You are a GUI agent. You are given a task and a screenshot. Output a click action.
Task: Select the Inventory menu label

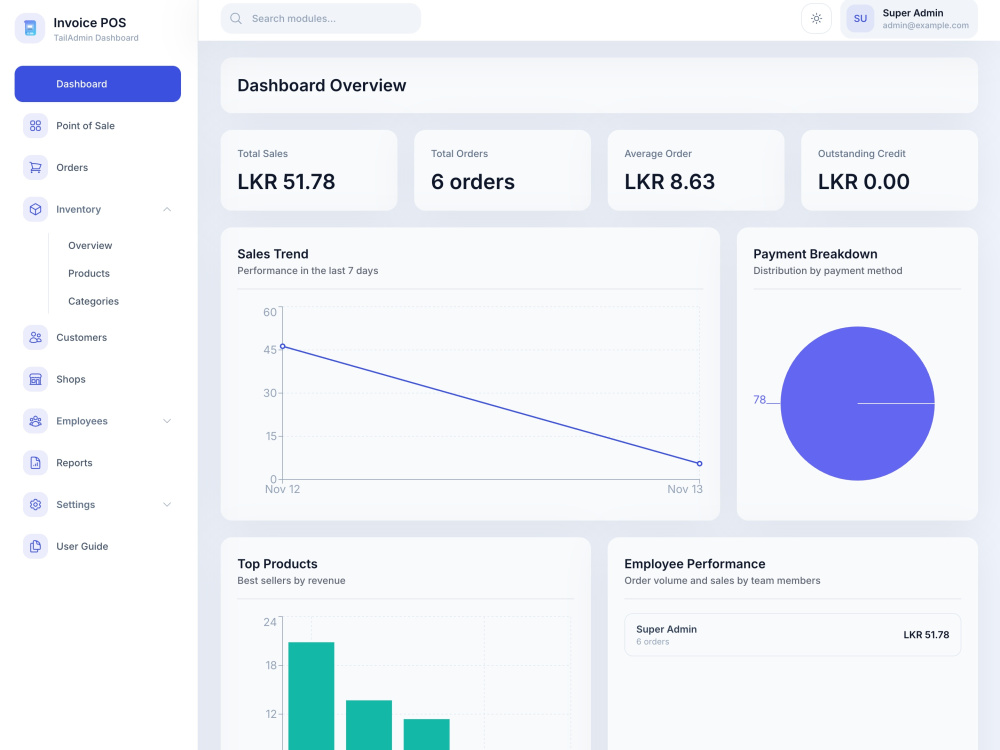point(78,209)
